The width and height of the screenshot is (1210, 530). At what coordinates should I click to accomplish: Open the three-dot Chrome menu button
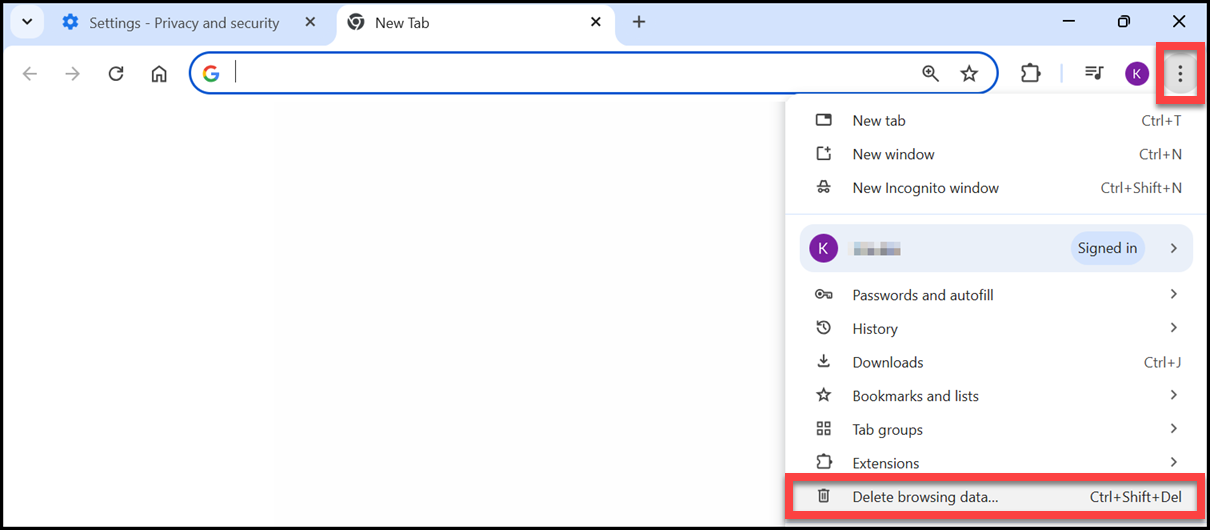pyautogui.click(x=1181, y=73)
